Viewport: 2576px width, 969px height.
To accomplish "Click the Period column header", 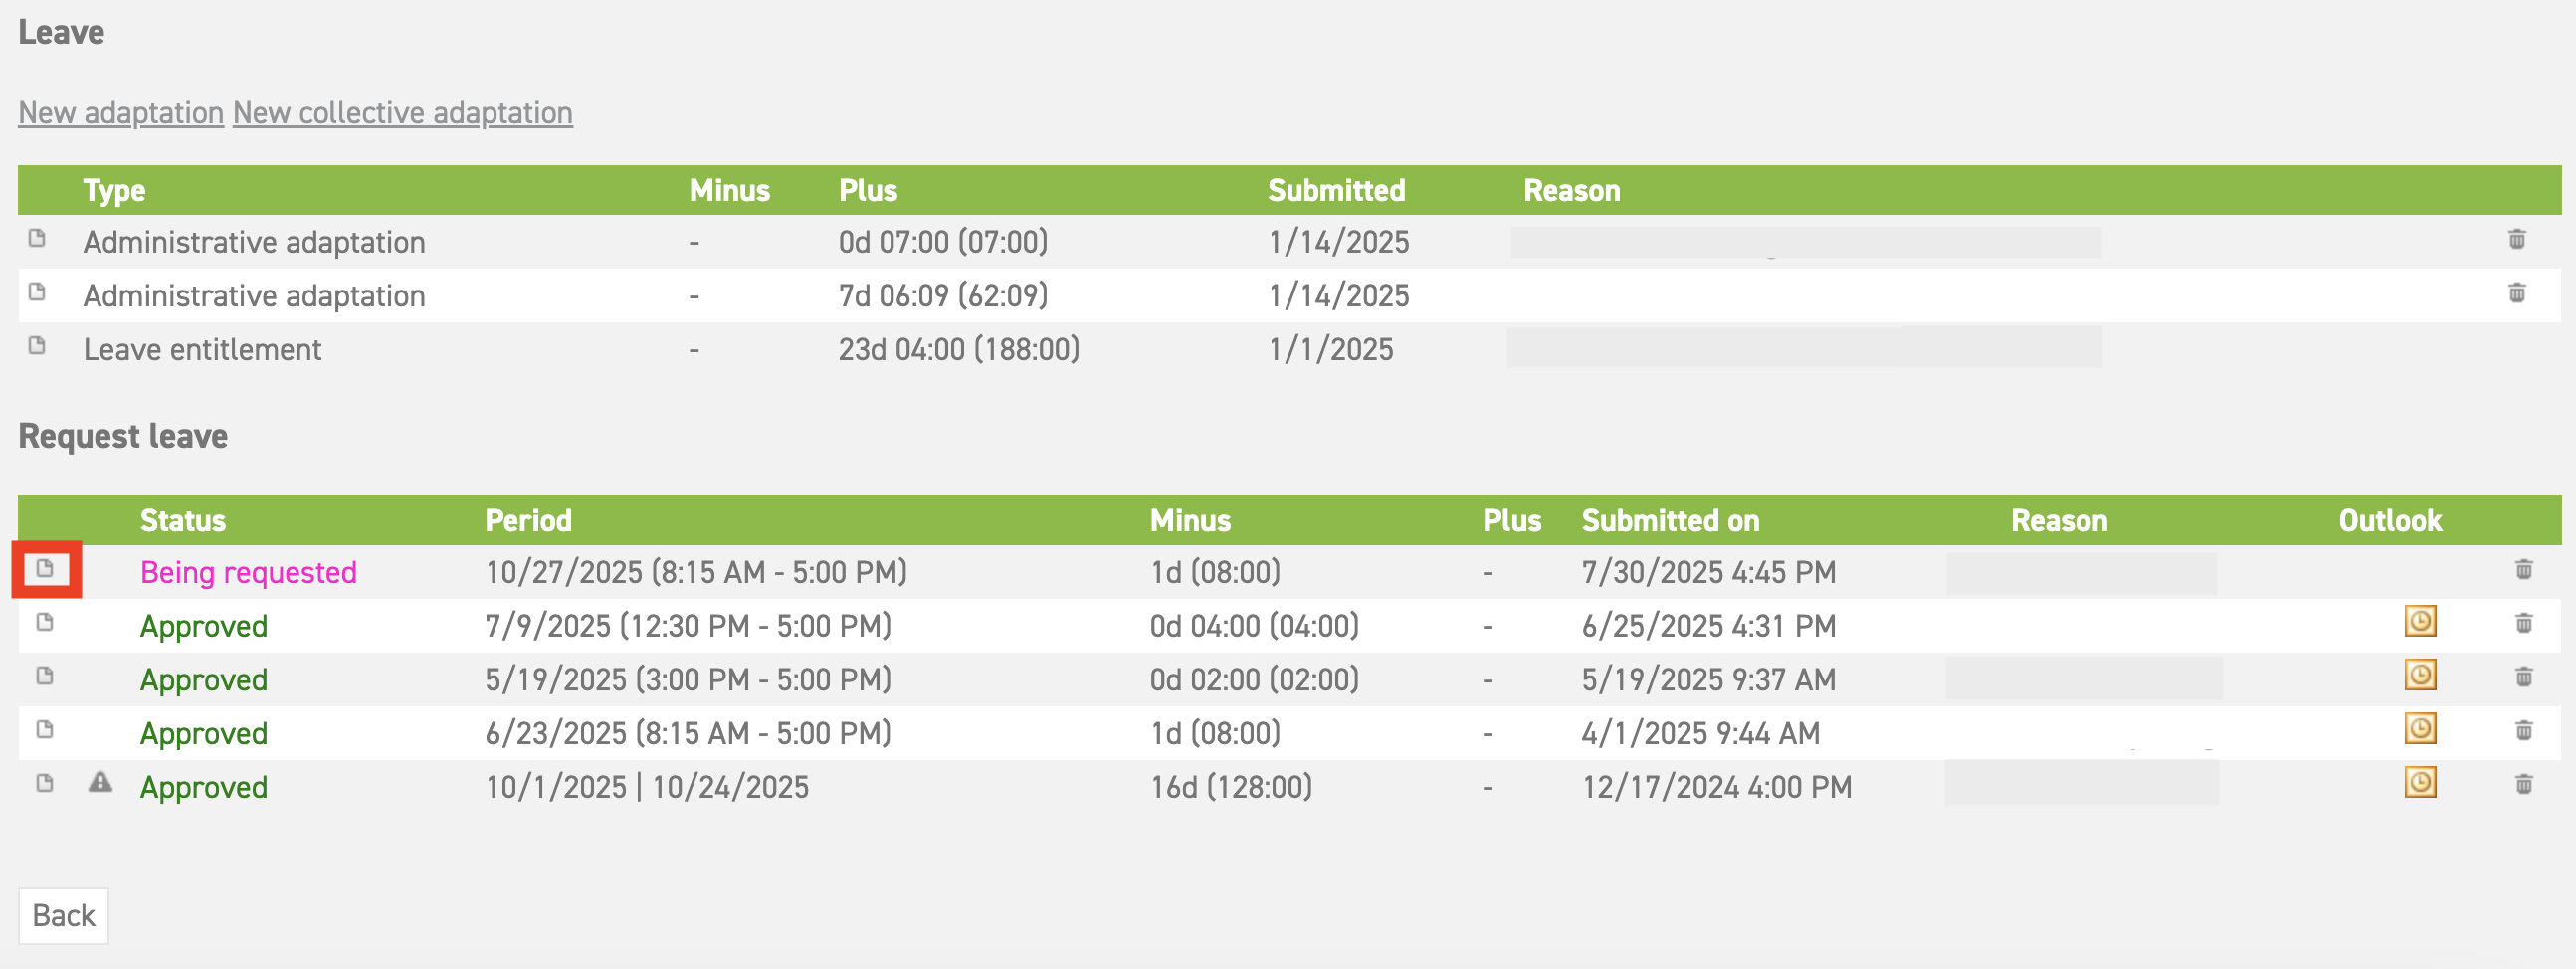I will tap(528, 521).
